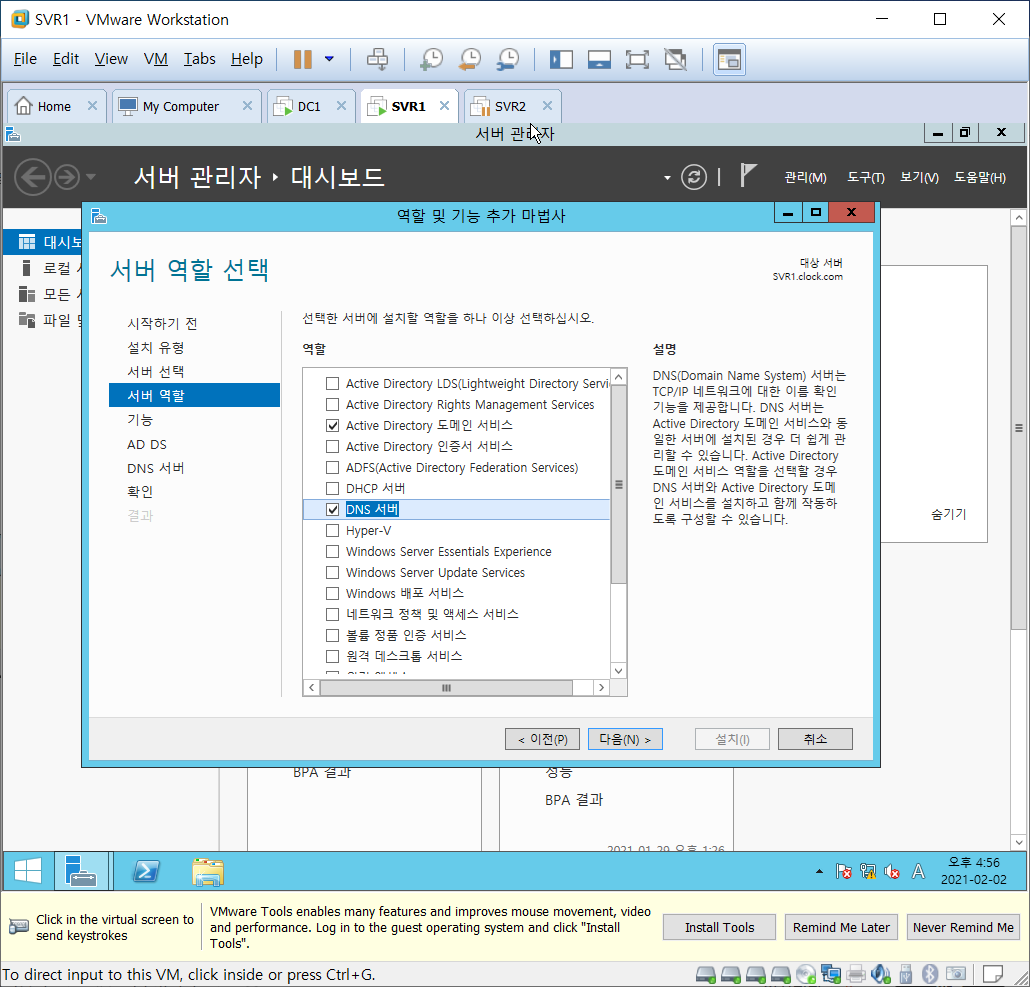The width and height of the screenshot is (1030, 987).
Task: Open Server Manager 관리(M) menu
Action: 805,177
